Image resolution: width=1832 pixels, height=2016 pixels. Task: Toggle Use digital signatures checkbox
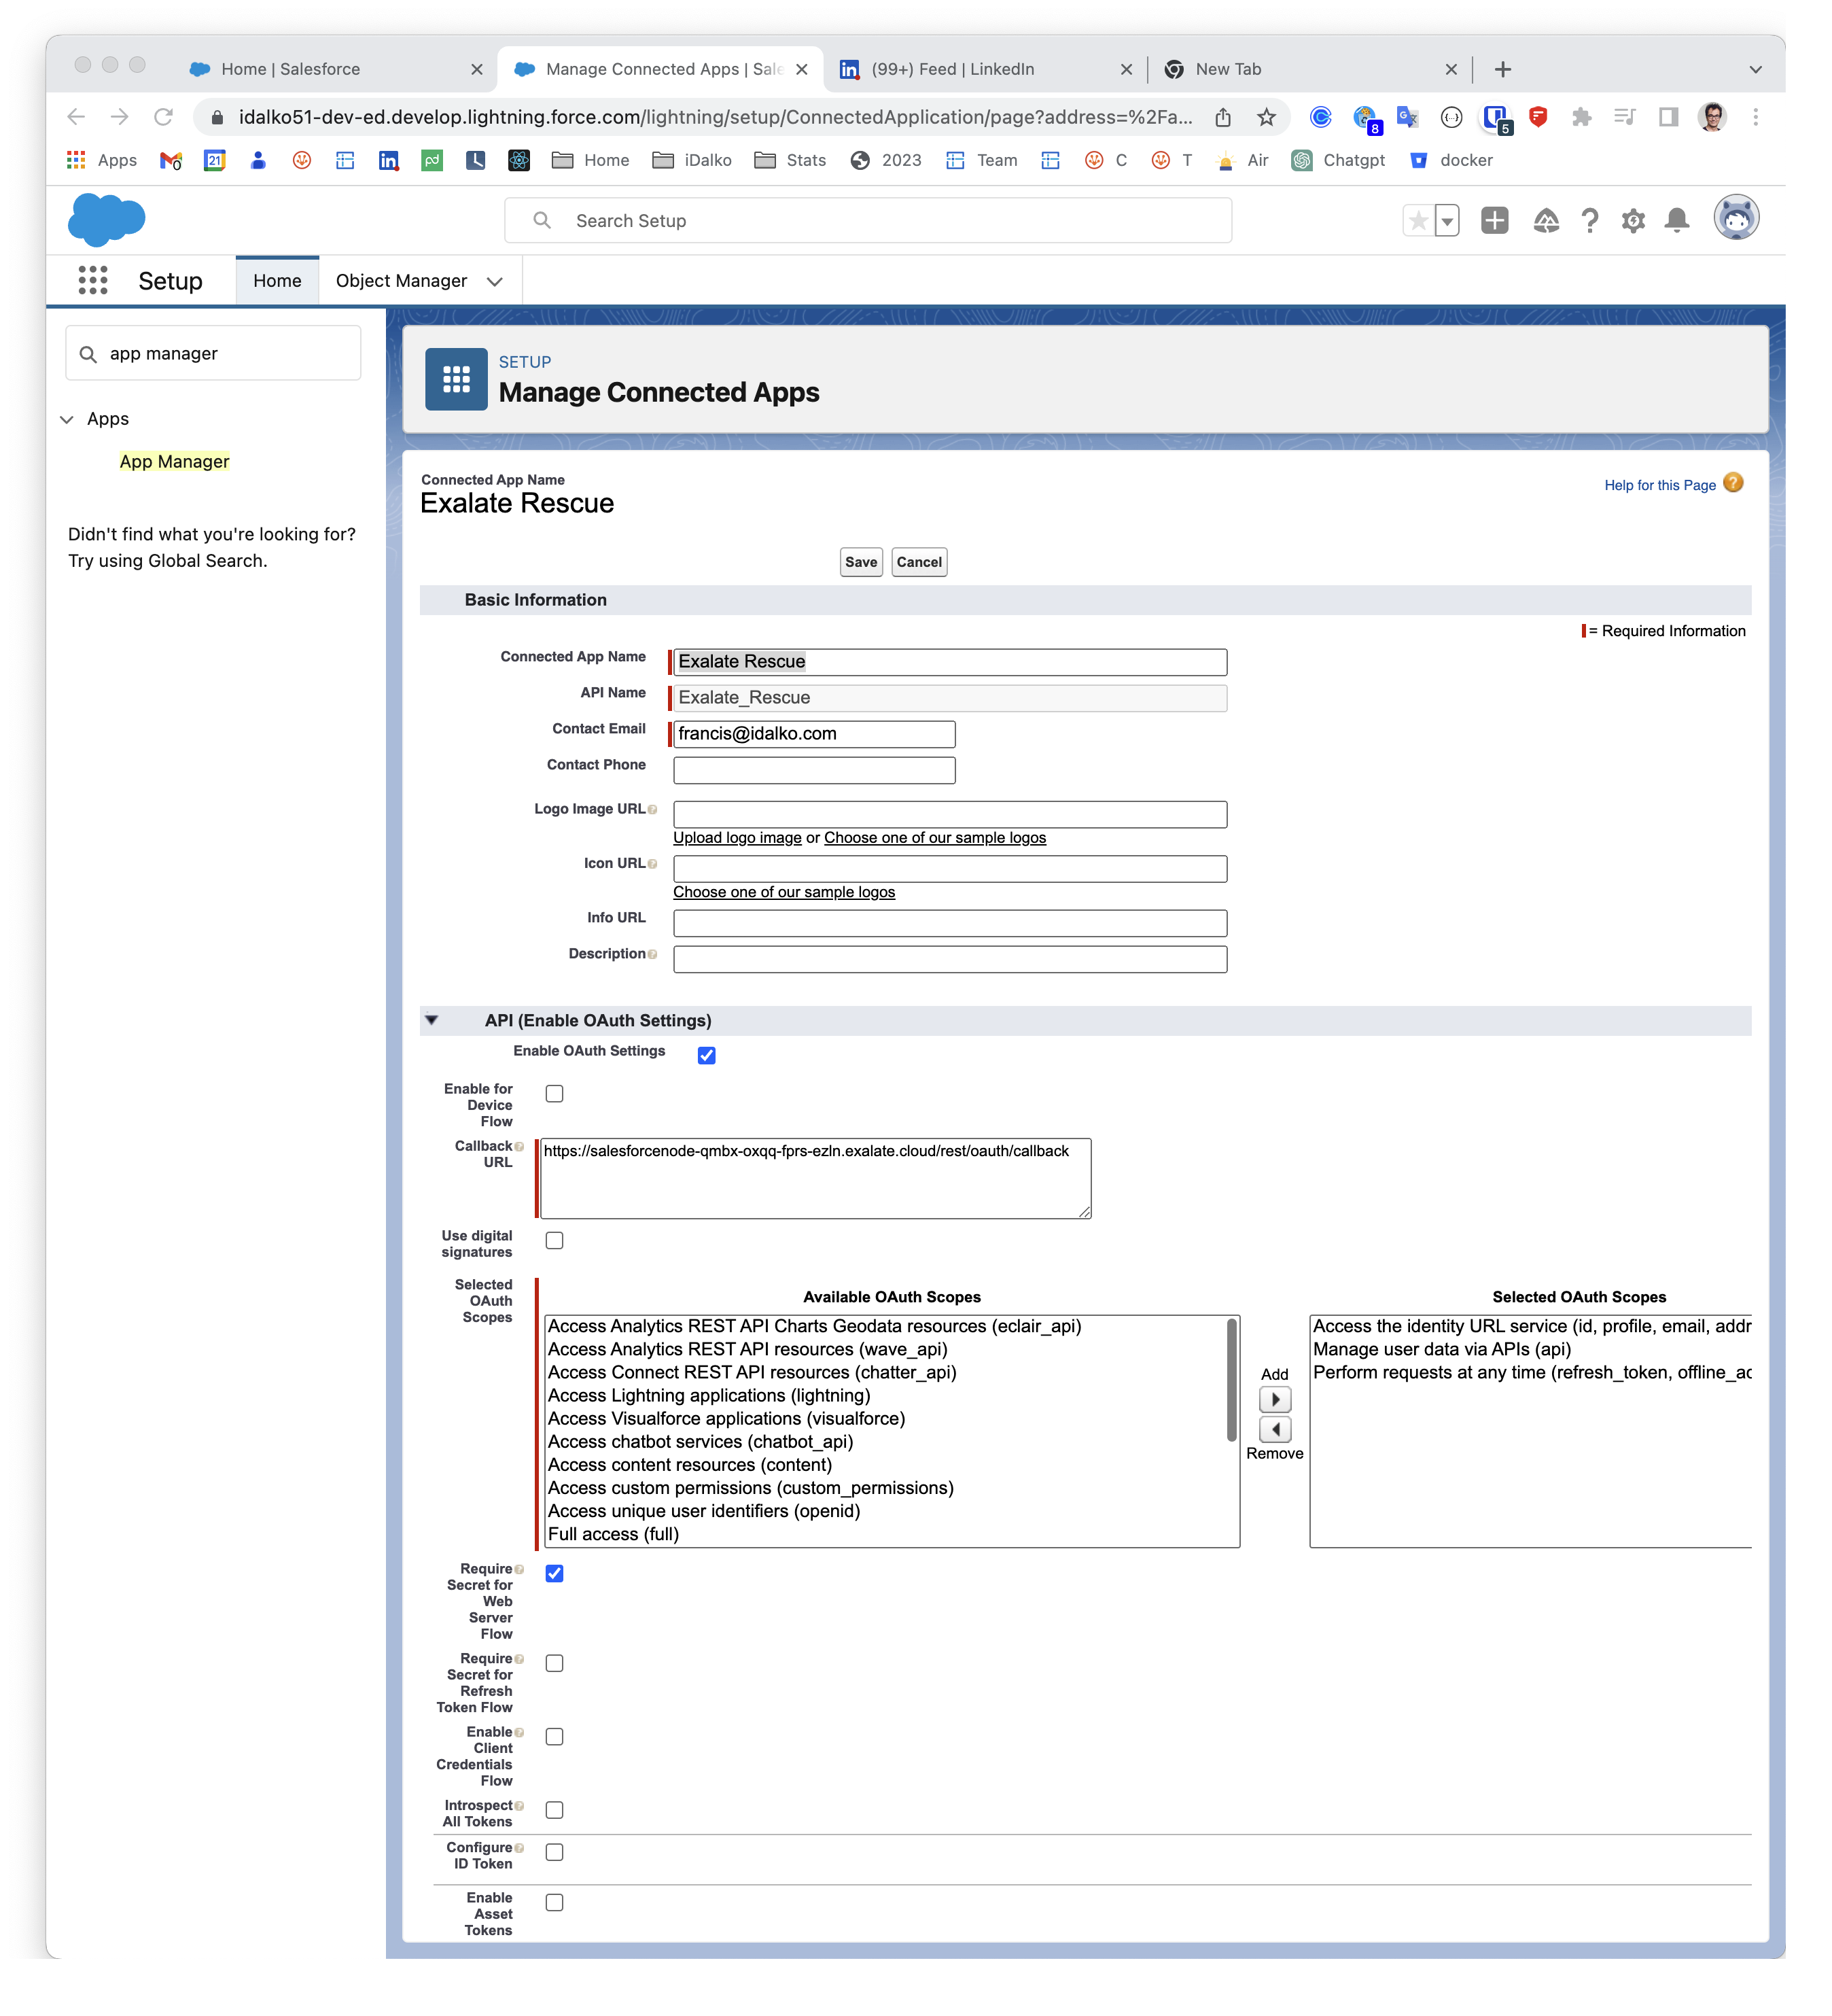(554, 1240)
